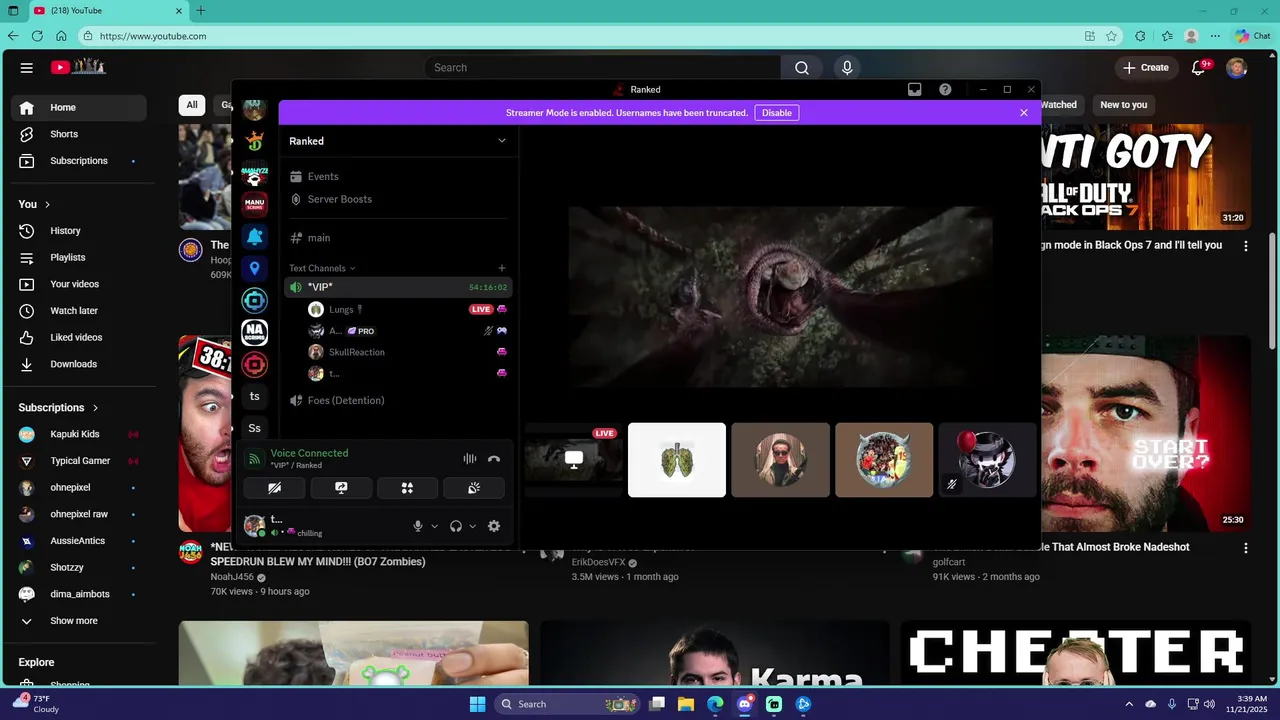Turn on camera in Discord voice panel
Image resolution: width=1280 pixels, height=720 pixels.
(274, 488)
